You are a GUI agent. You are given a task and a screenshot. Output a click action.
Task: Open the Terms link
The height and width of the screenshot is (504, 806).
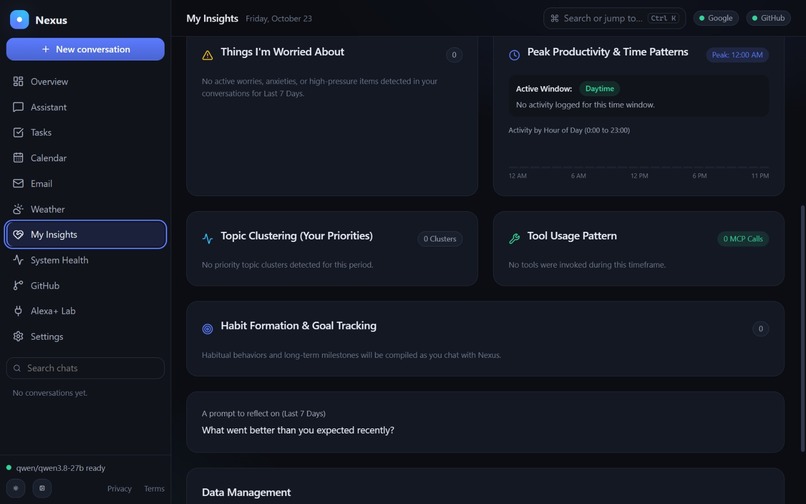pyautogui.click(x=154, y=489)
